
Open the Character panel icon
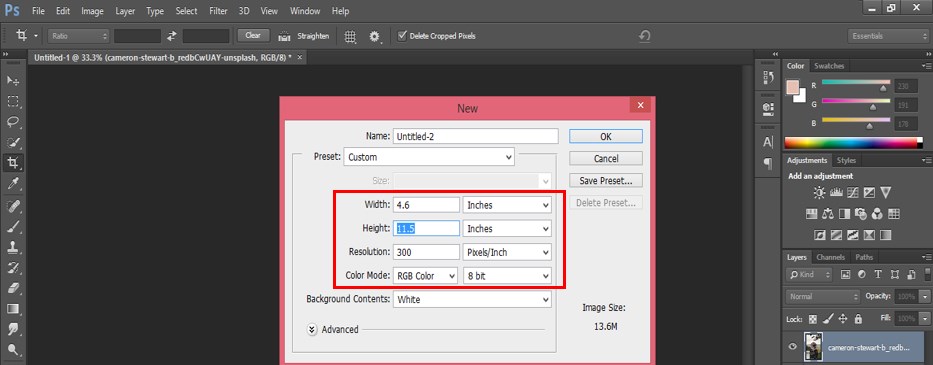(x=768, y=142)
